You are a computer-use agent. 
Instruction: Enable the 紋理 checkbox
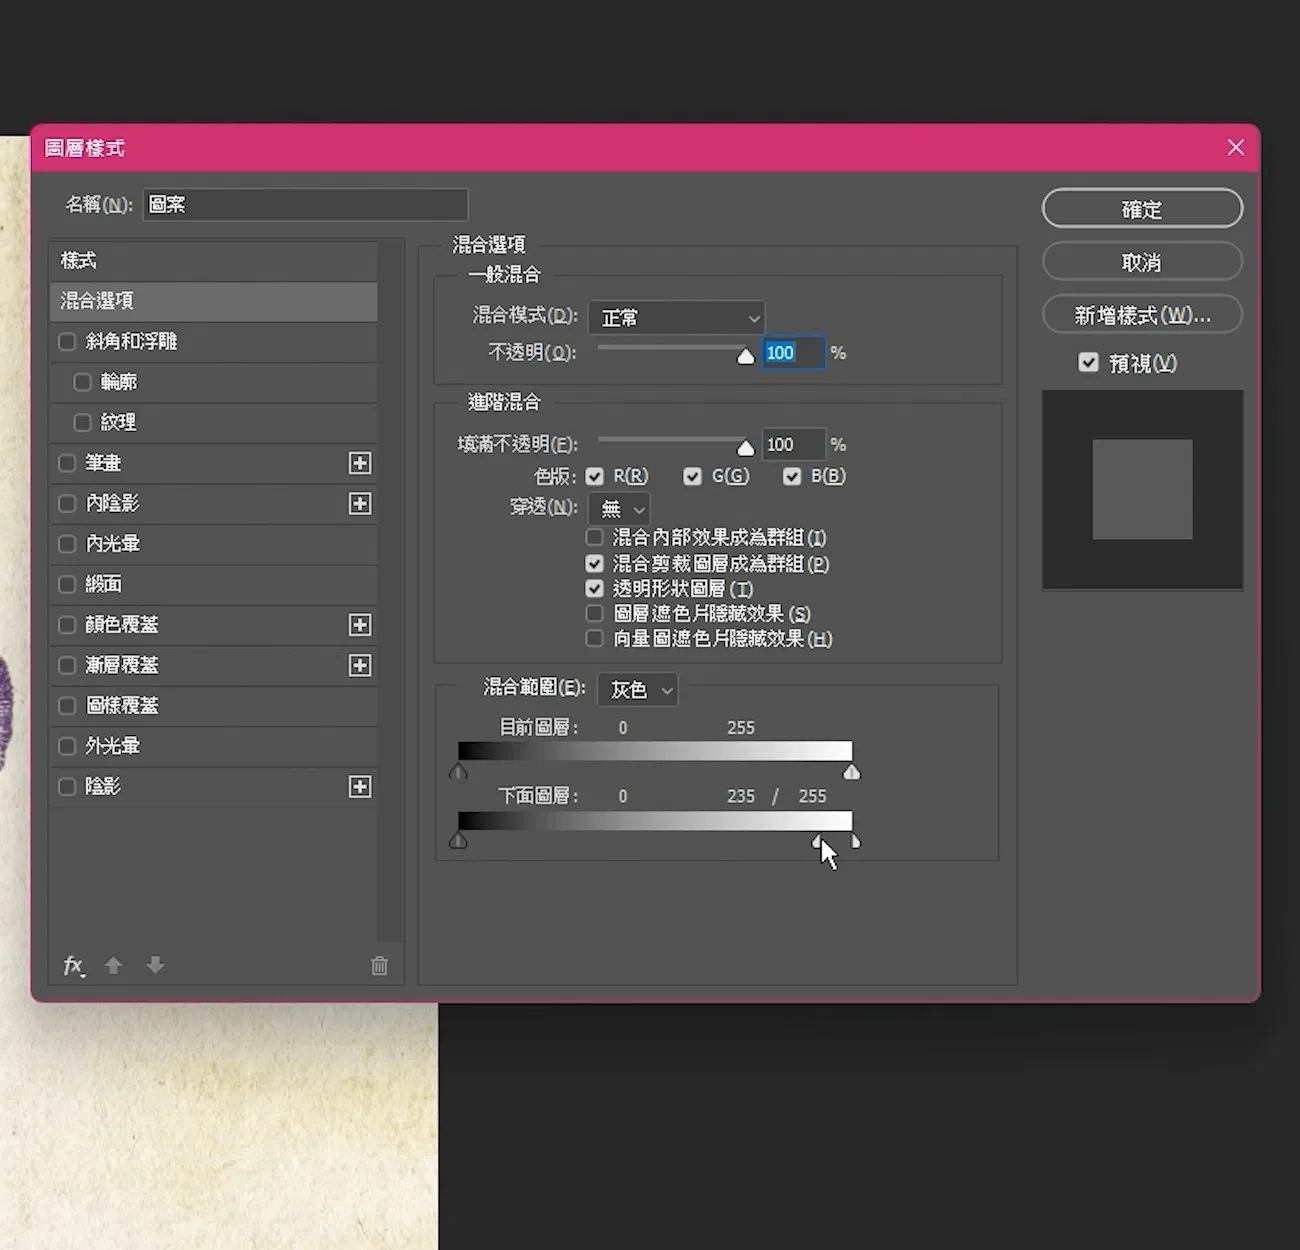click(82, 422)
